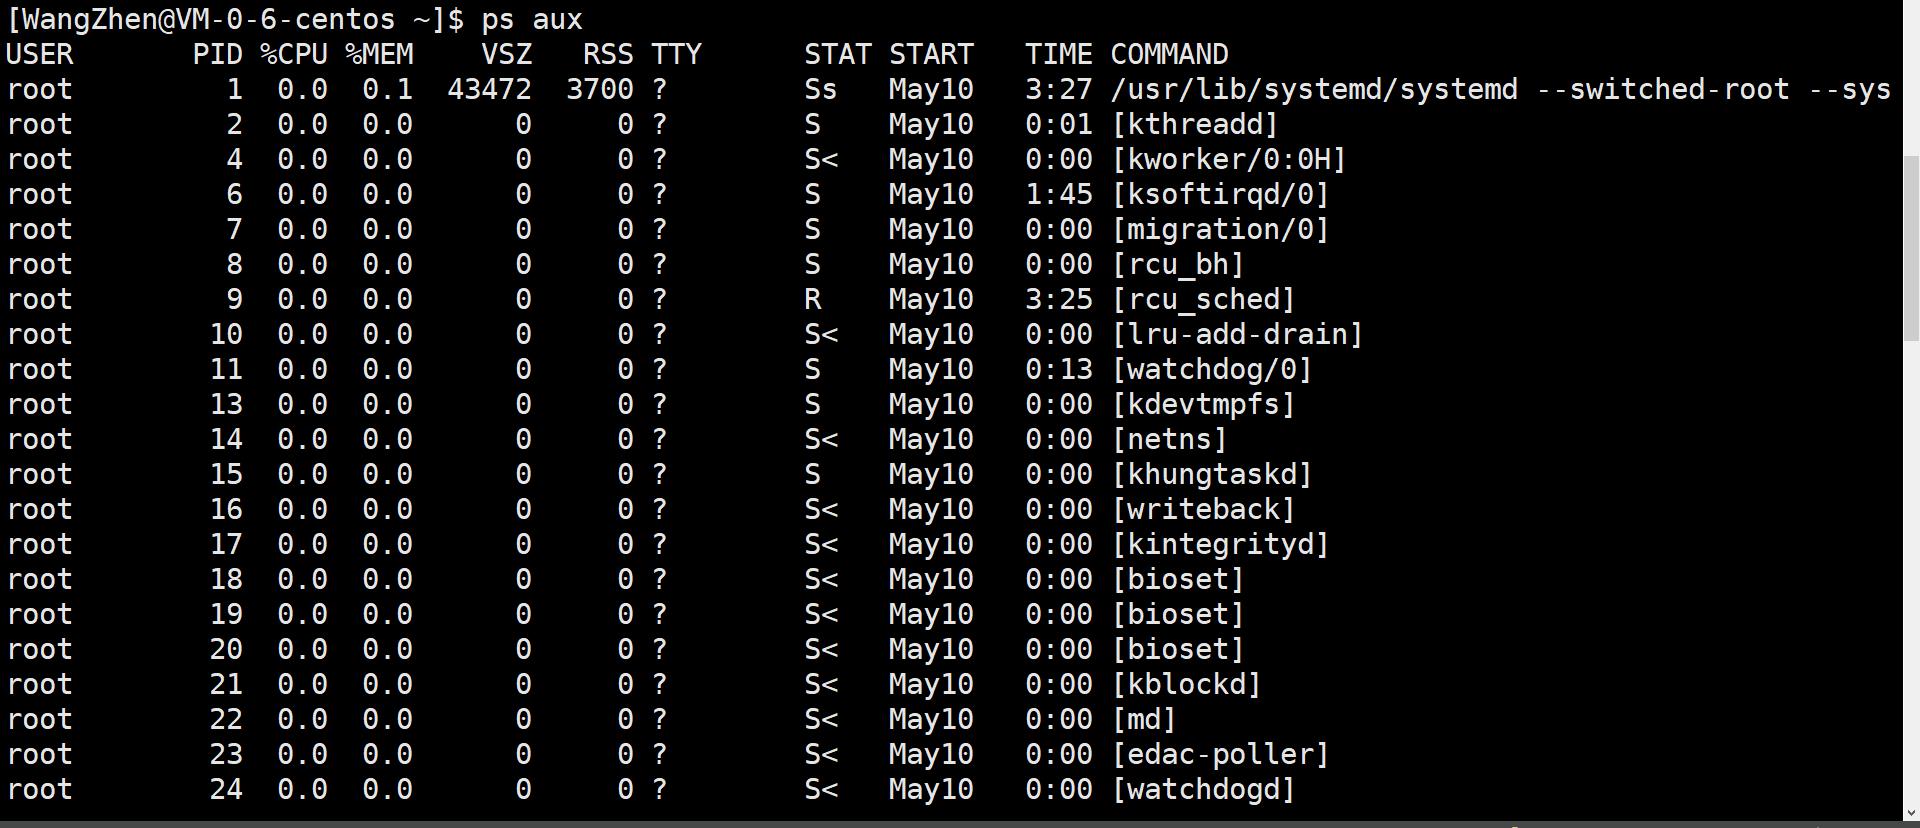Click the [kworker/0:0H] process name
Viewport: 1920px width, 828px height.
pos(1229,159)
